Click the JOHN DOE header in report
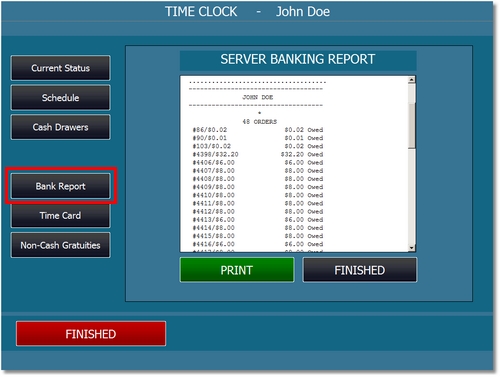The height and width of the screenshot is (377, 500). pos(258,97)
